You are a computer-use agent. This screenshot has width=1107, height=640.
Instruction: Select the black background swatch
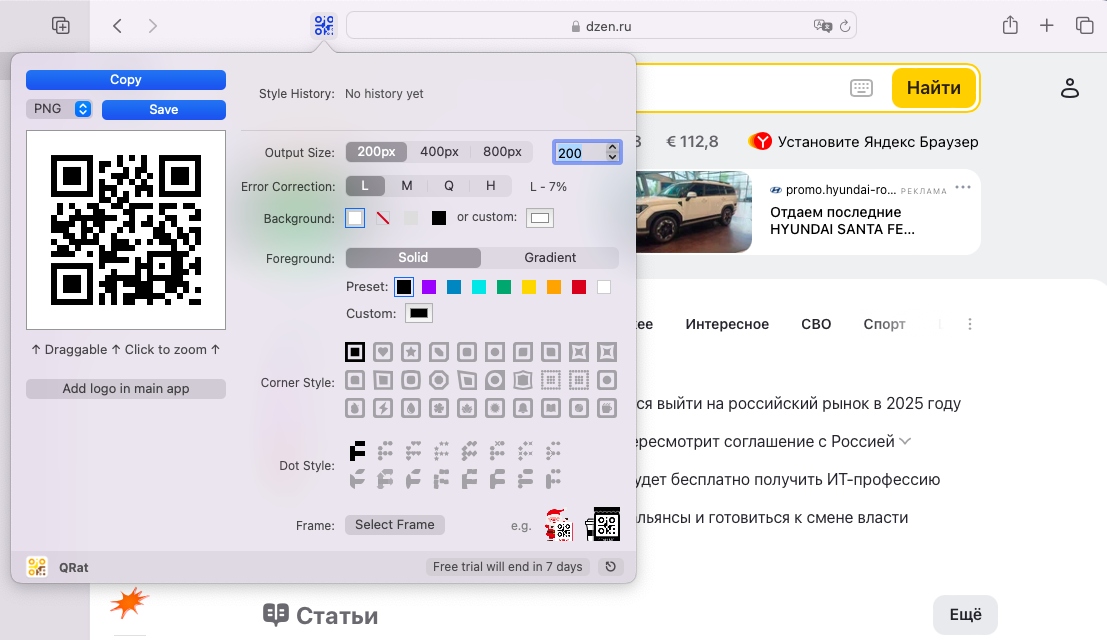click(x=438, y=218)
